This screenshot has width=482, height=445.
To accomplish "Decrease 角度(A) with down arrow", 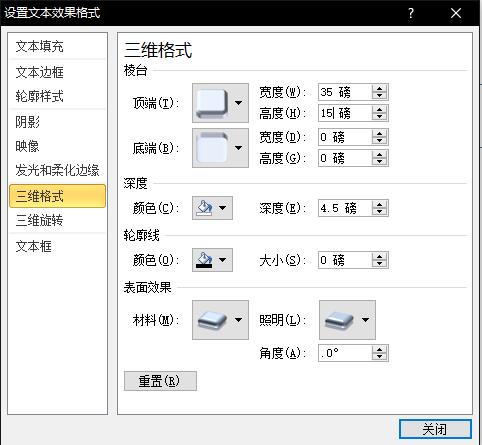I will (380, 357).
